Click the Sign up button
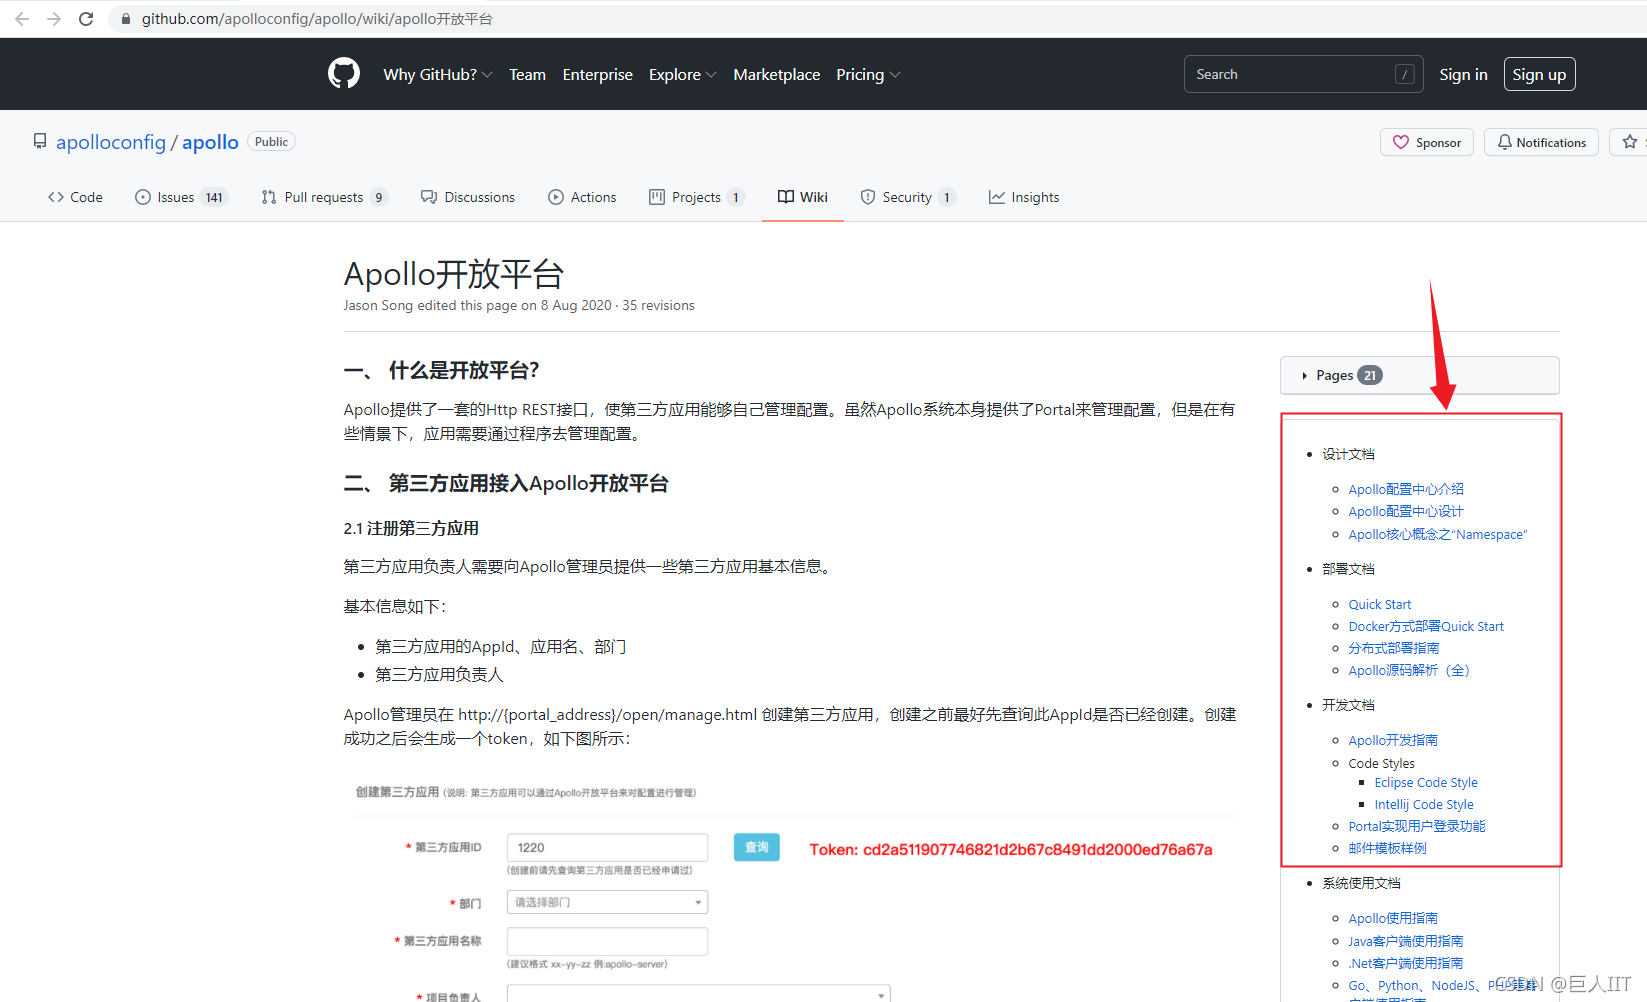This screenshot has width=1647, height=1002. [1539, 74]
